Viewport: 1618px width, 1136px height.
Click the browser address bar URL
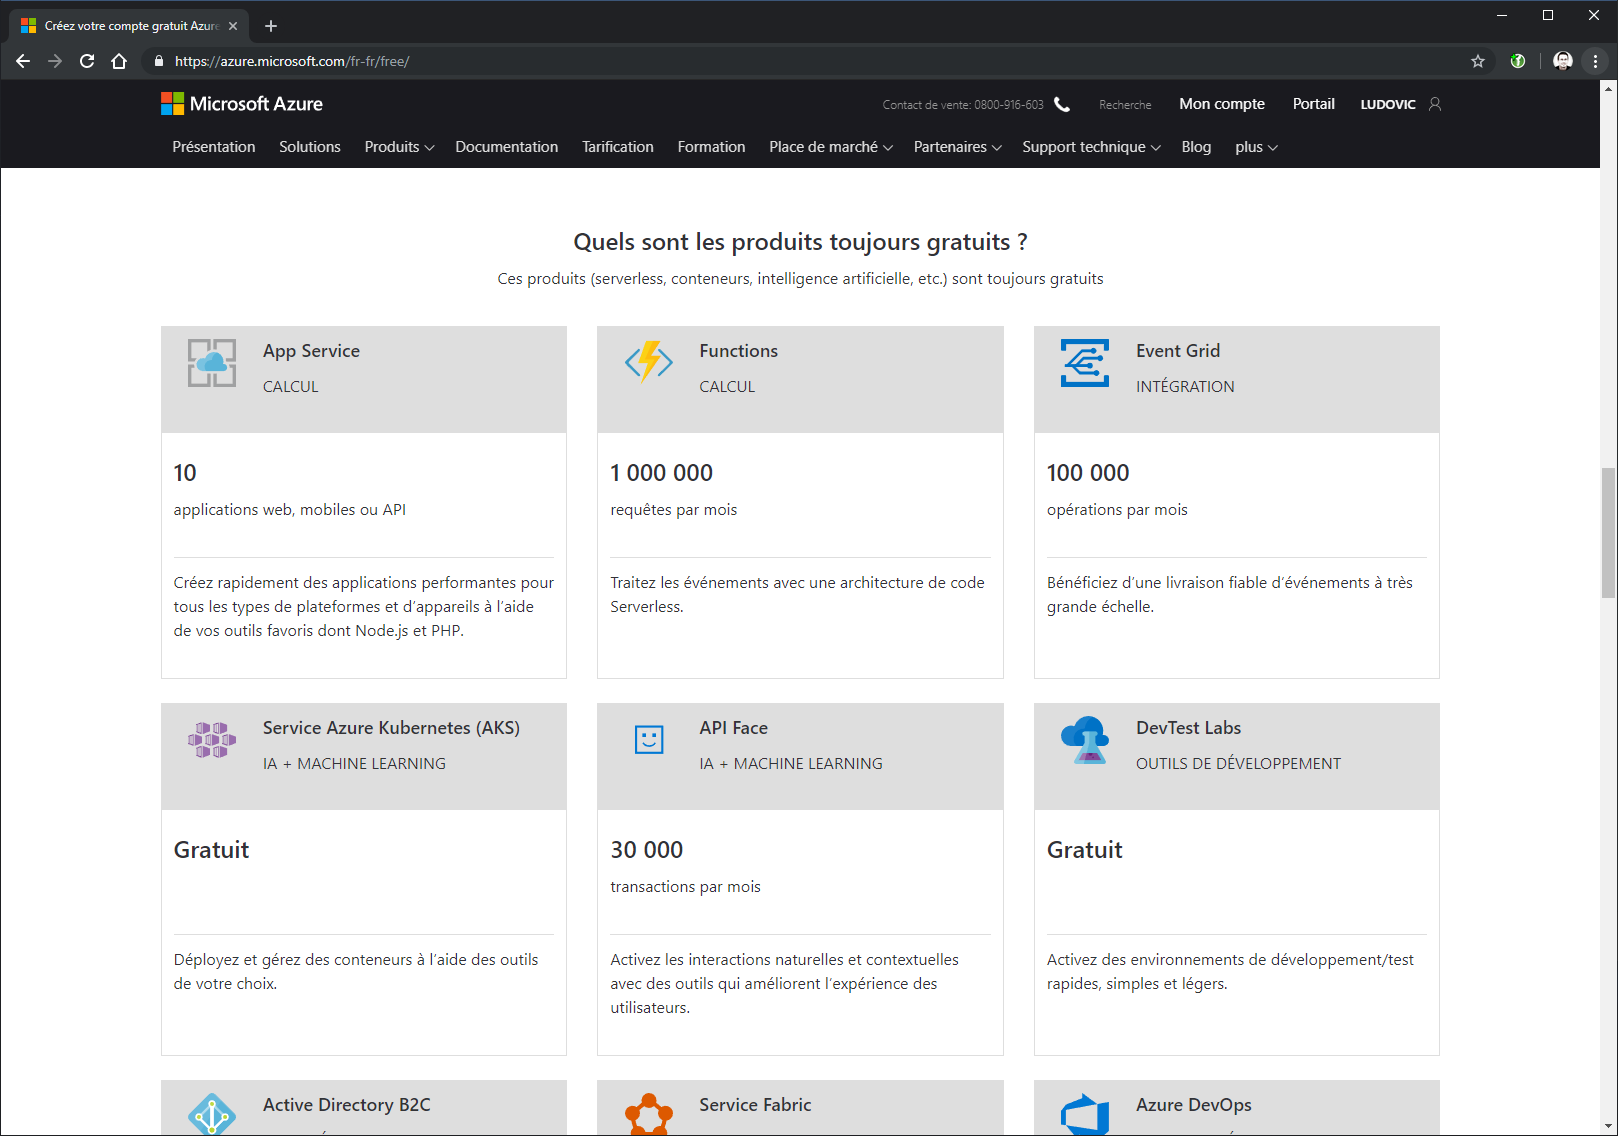292,61
